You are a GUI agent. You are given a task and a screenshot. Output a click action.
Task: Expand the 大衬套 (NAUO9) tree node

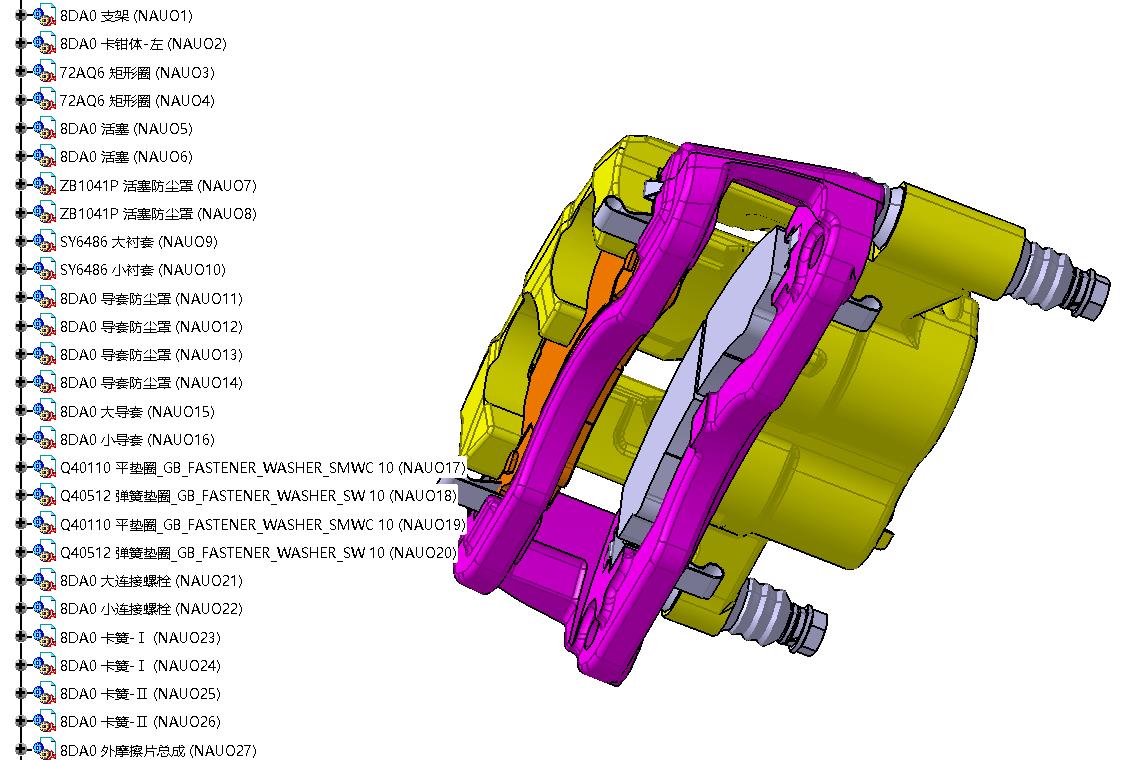[20, 242]
